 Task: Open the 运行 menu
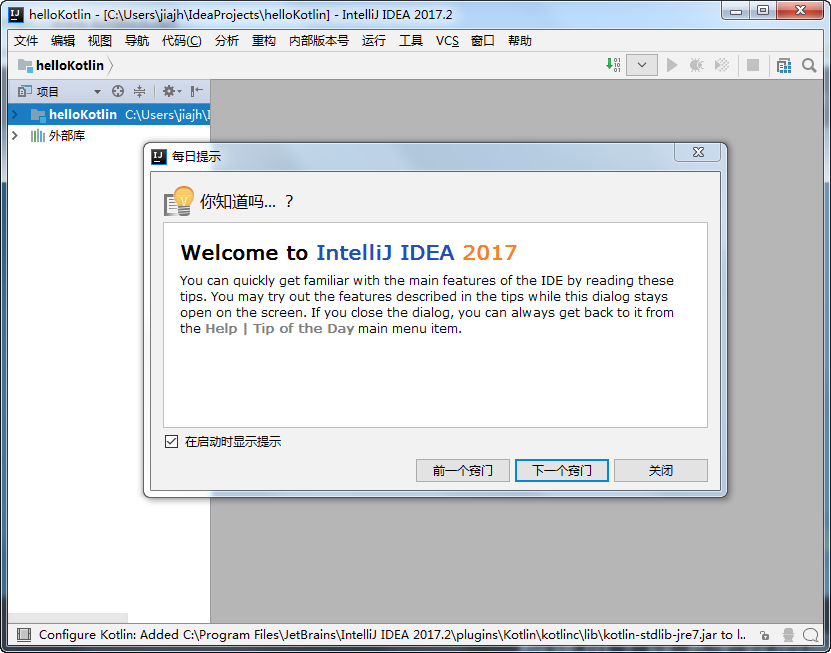point(374,41)
